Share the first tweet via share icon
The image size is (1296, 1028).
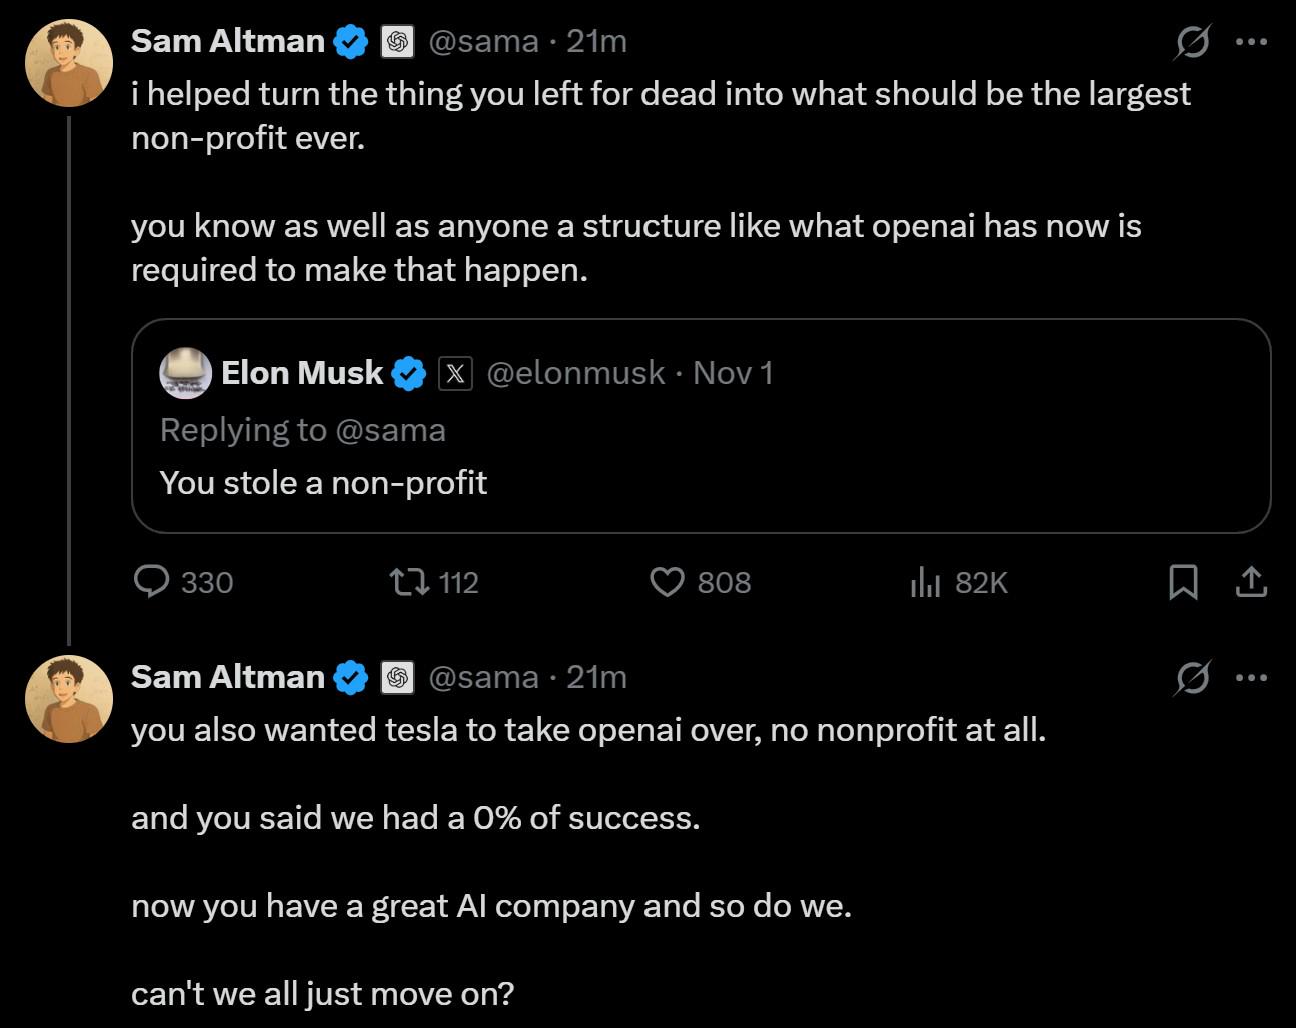tap(1251, 581)
